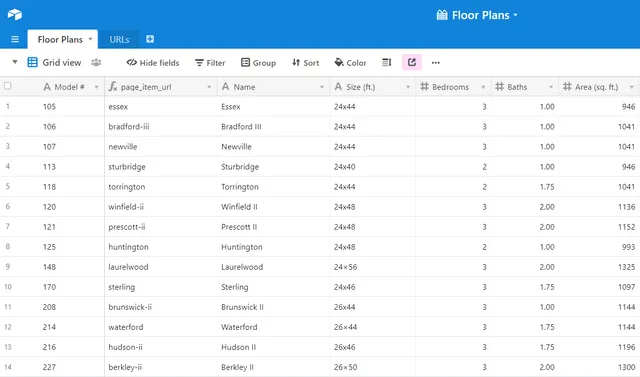Image resolution: width=640 pixels, height=377 pixels.
Task: Select the Newville name cell
Action: 273,146
